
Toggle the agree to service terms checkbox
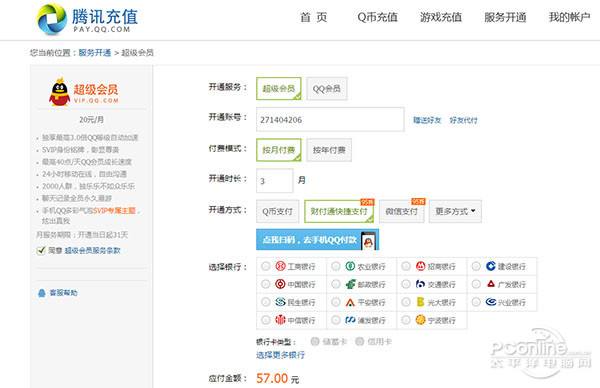[41, 251]
